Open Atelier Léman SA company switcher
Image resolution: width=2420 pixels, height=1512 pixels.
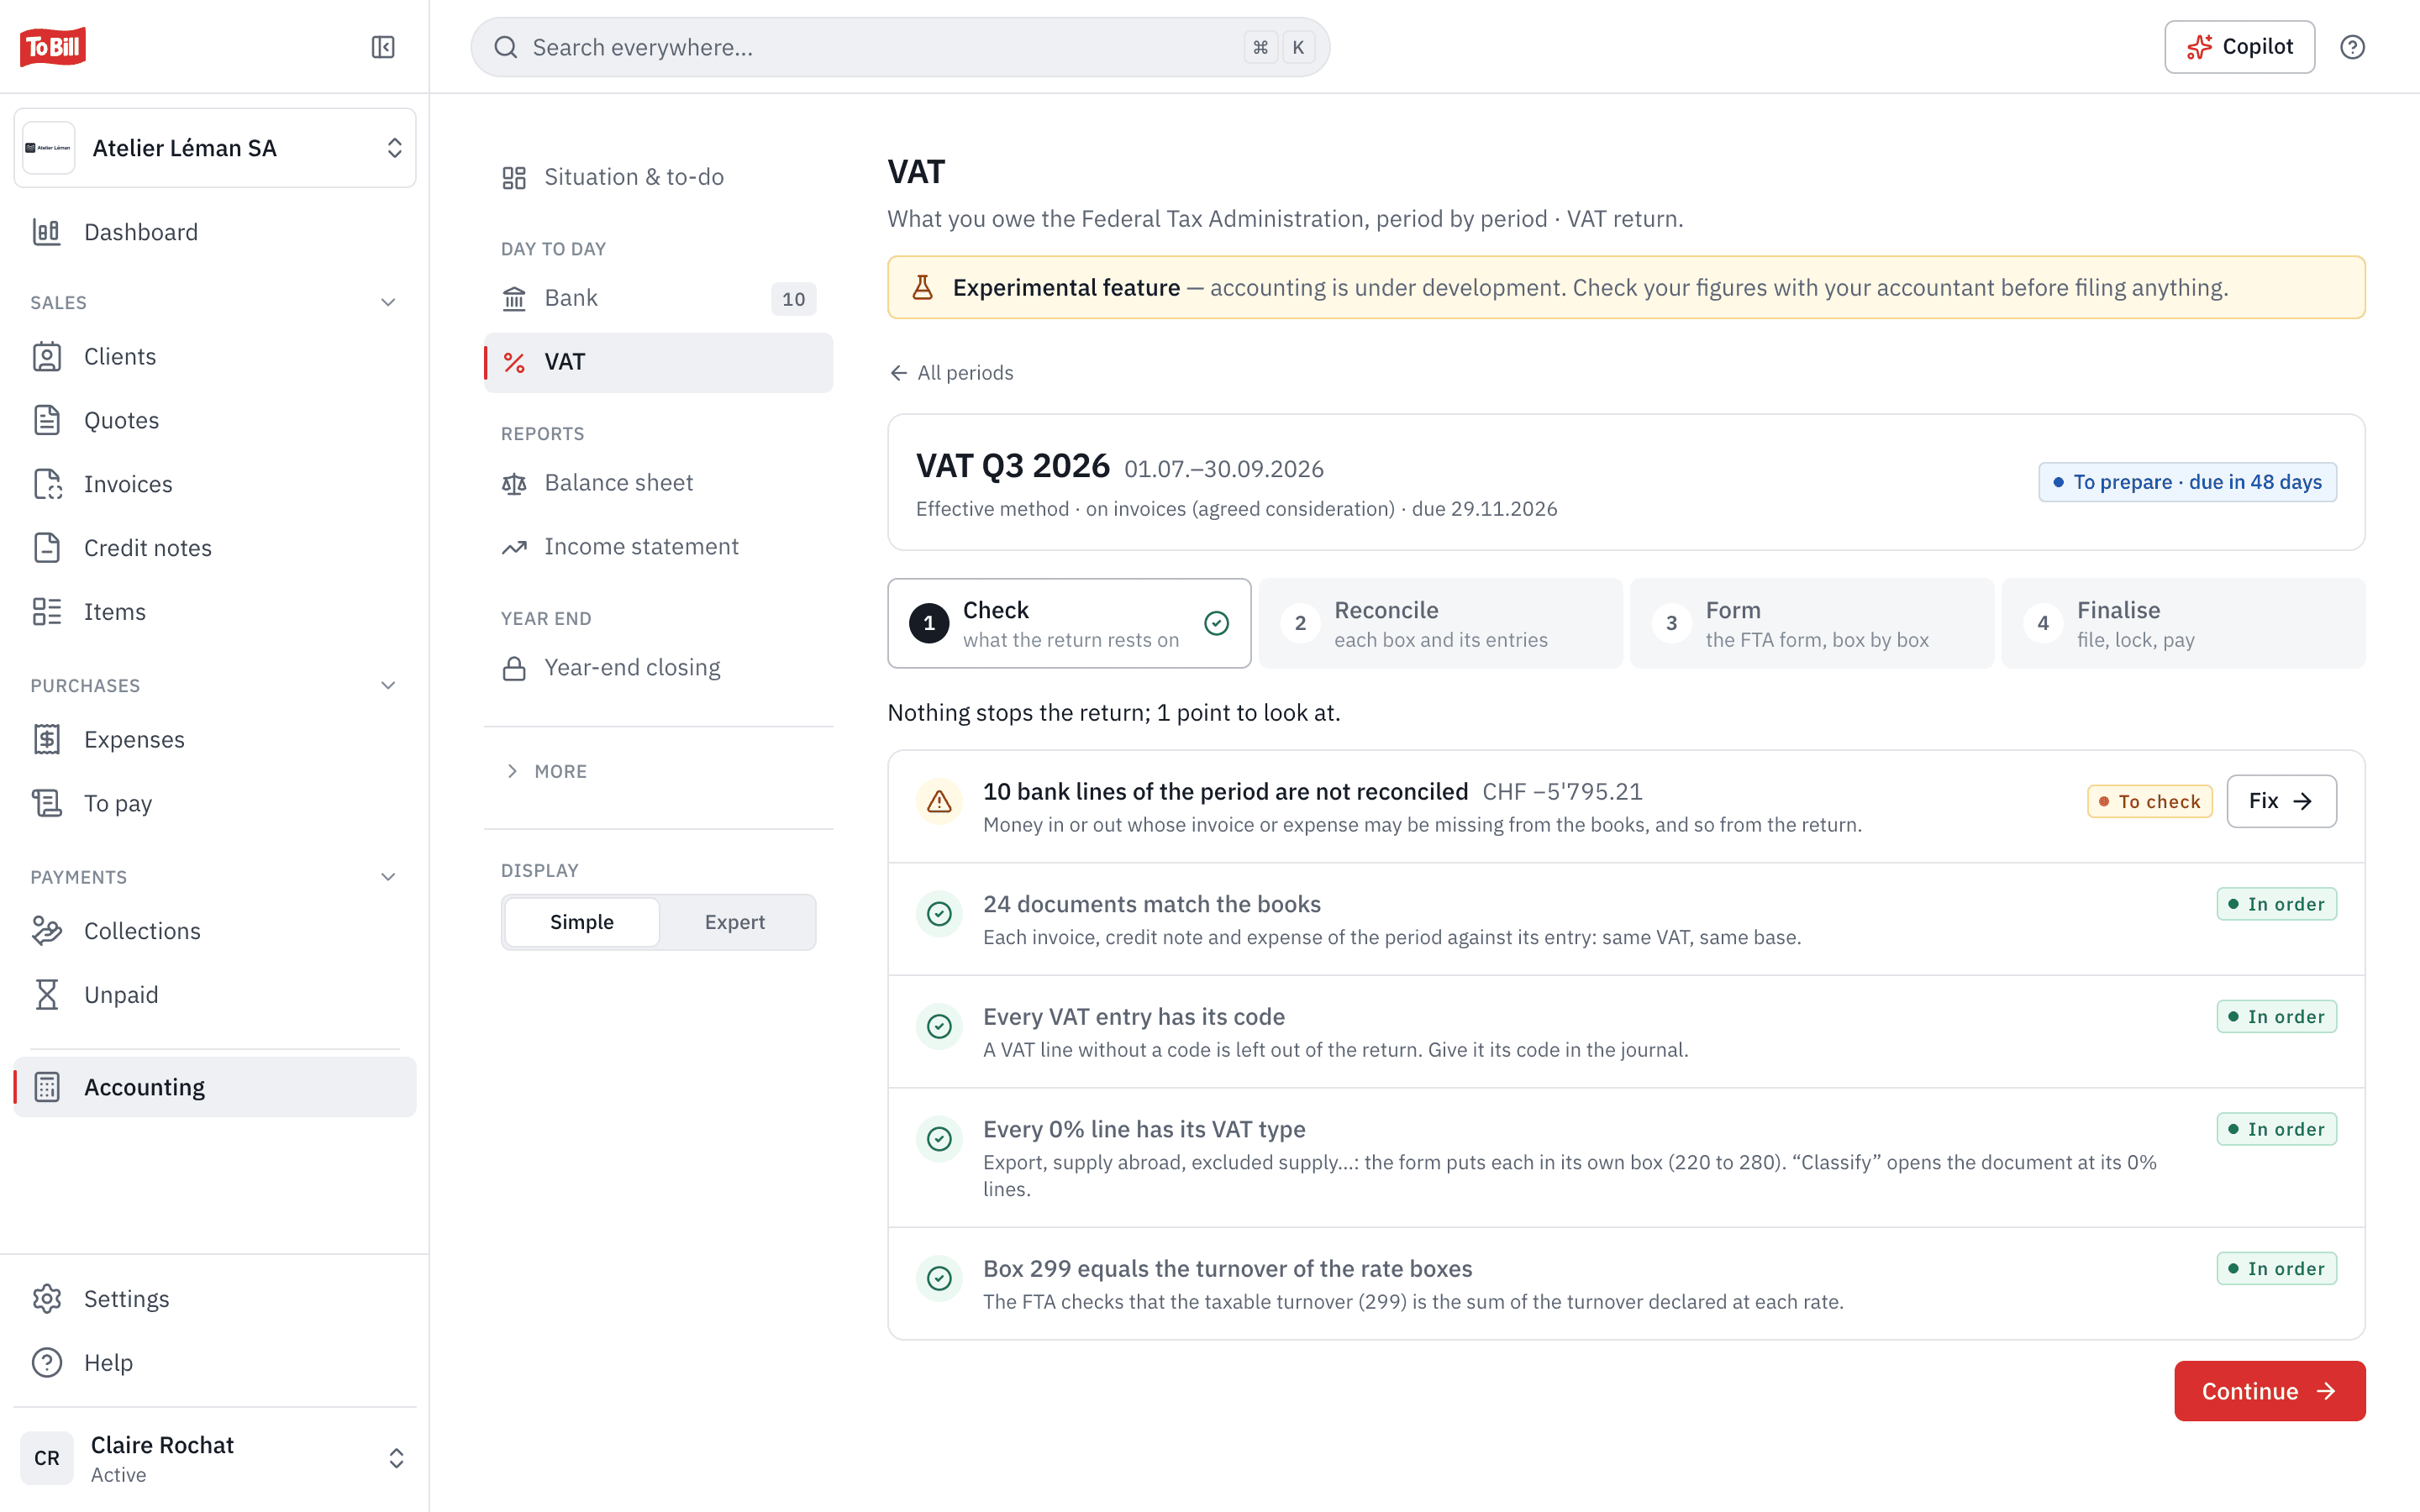click(x=215, y=148)
